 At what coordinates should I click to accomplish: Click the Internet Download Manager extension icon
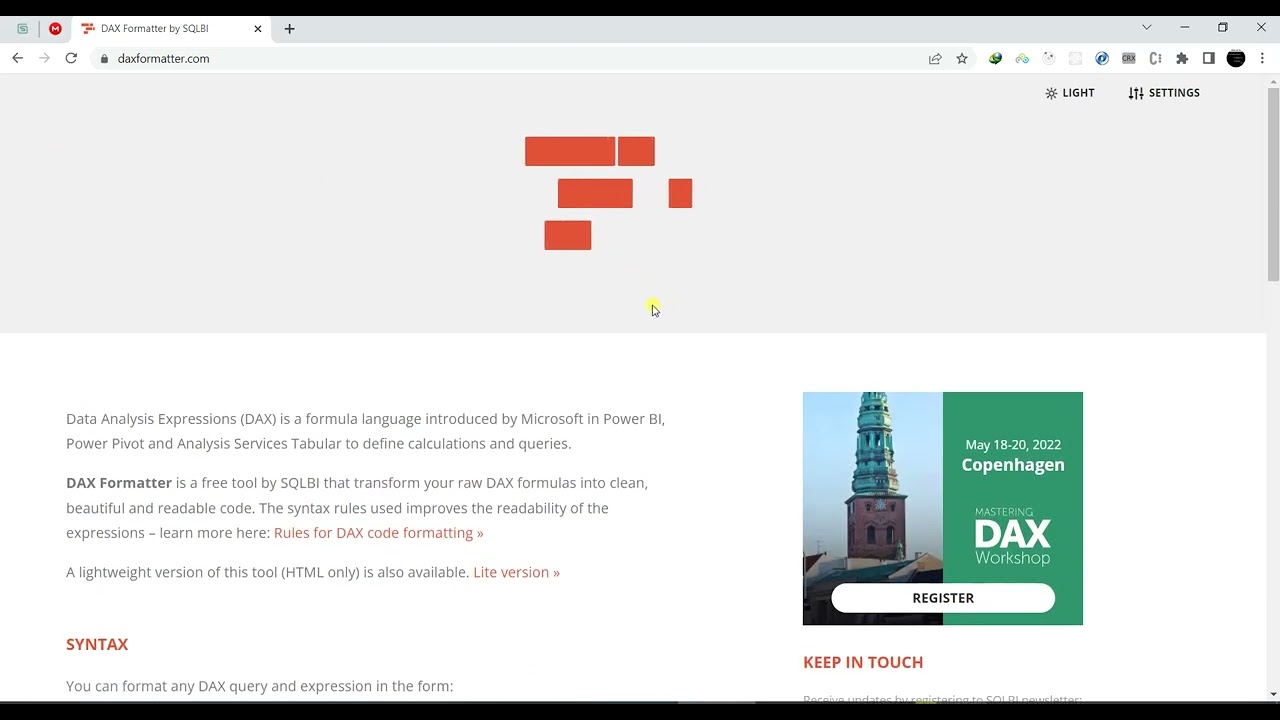[x=995, y=58]
